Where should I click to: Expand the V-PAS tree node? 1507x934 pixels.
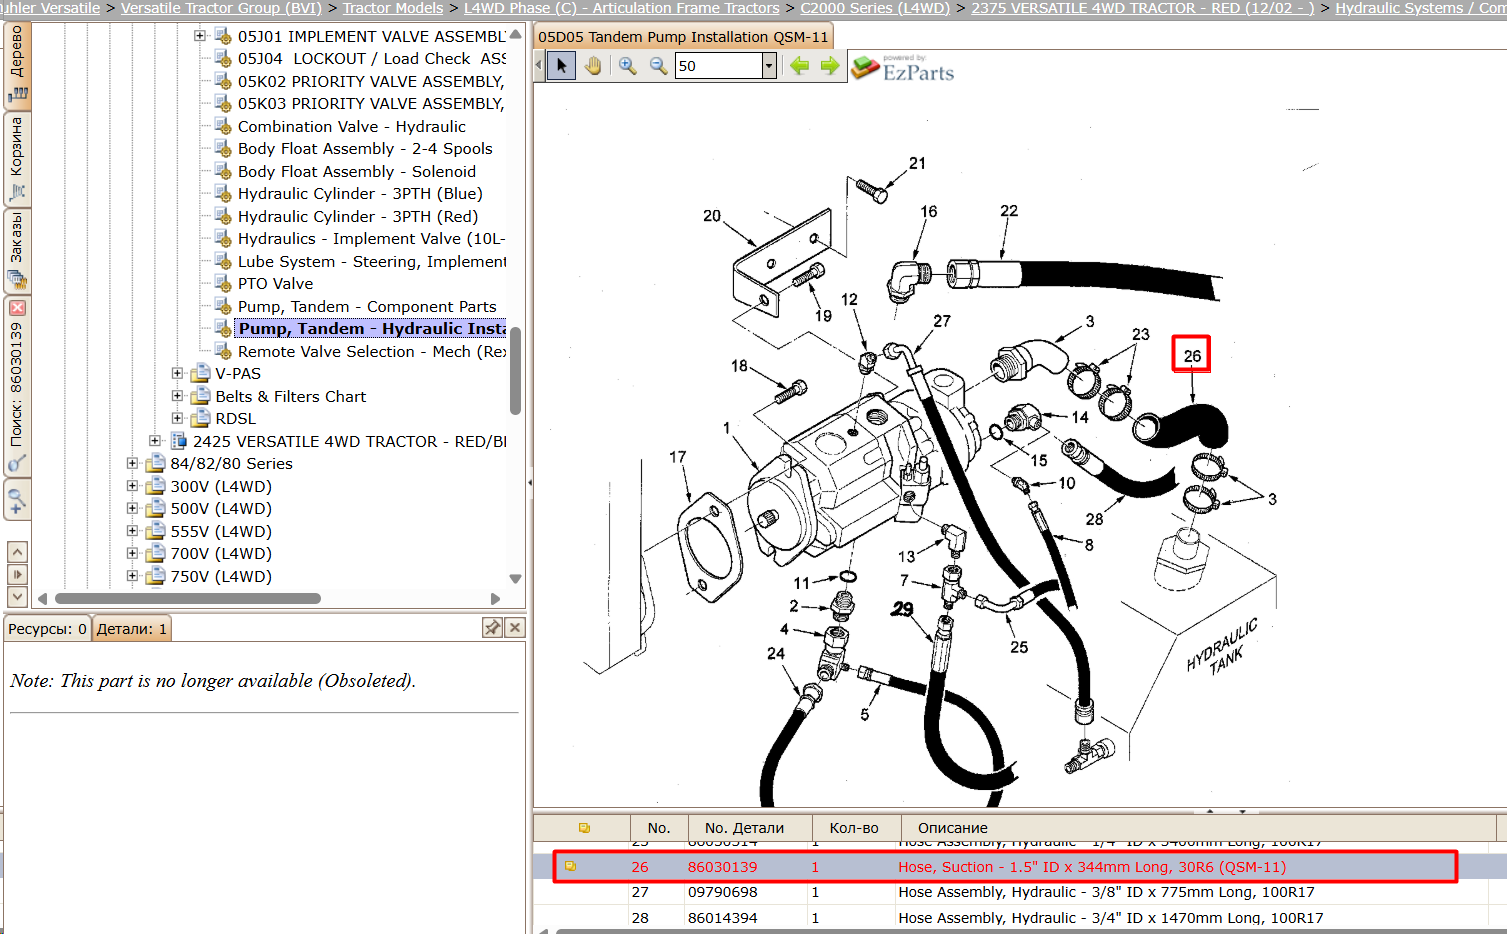(x=177, y=373)
